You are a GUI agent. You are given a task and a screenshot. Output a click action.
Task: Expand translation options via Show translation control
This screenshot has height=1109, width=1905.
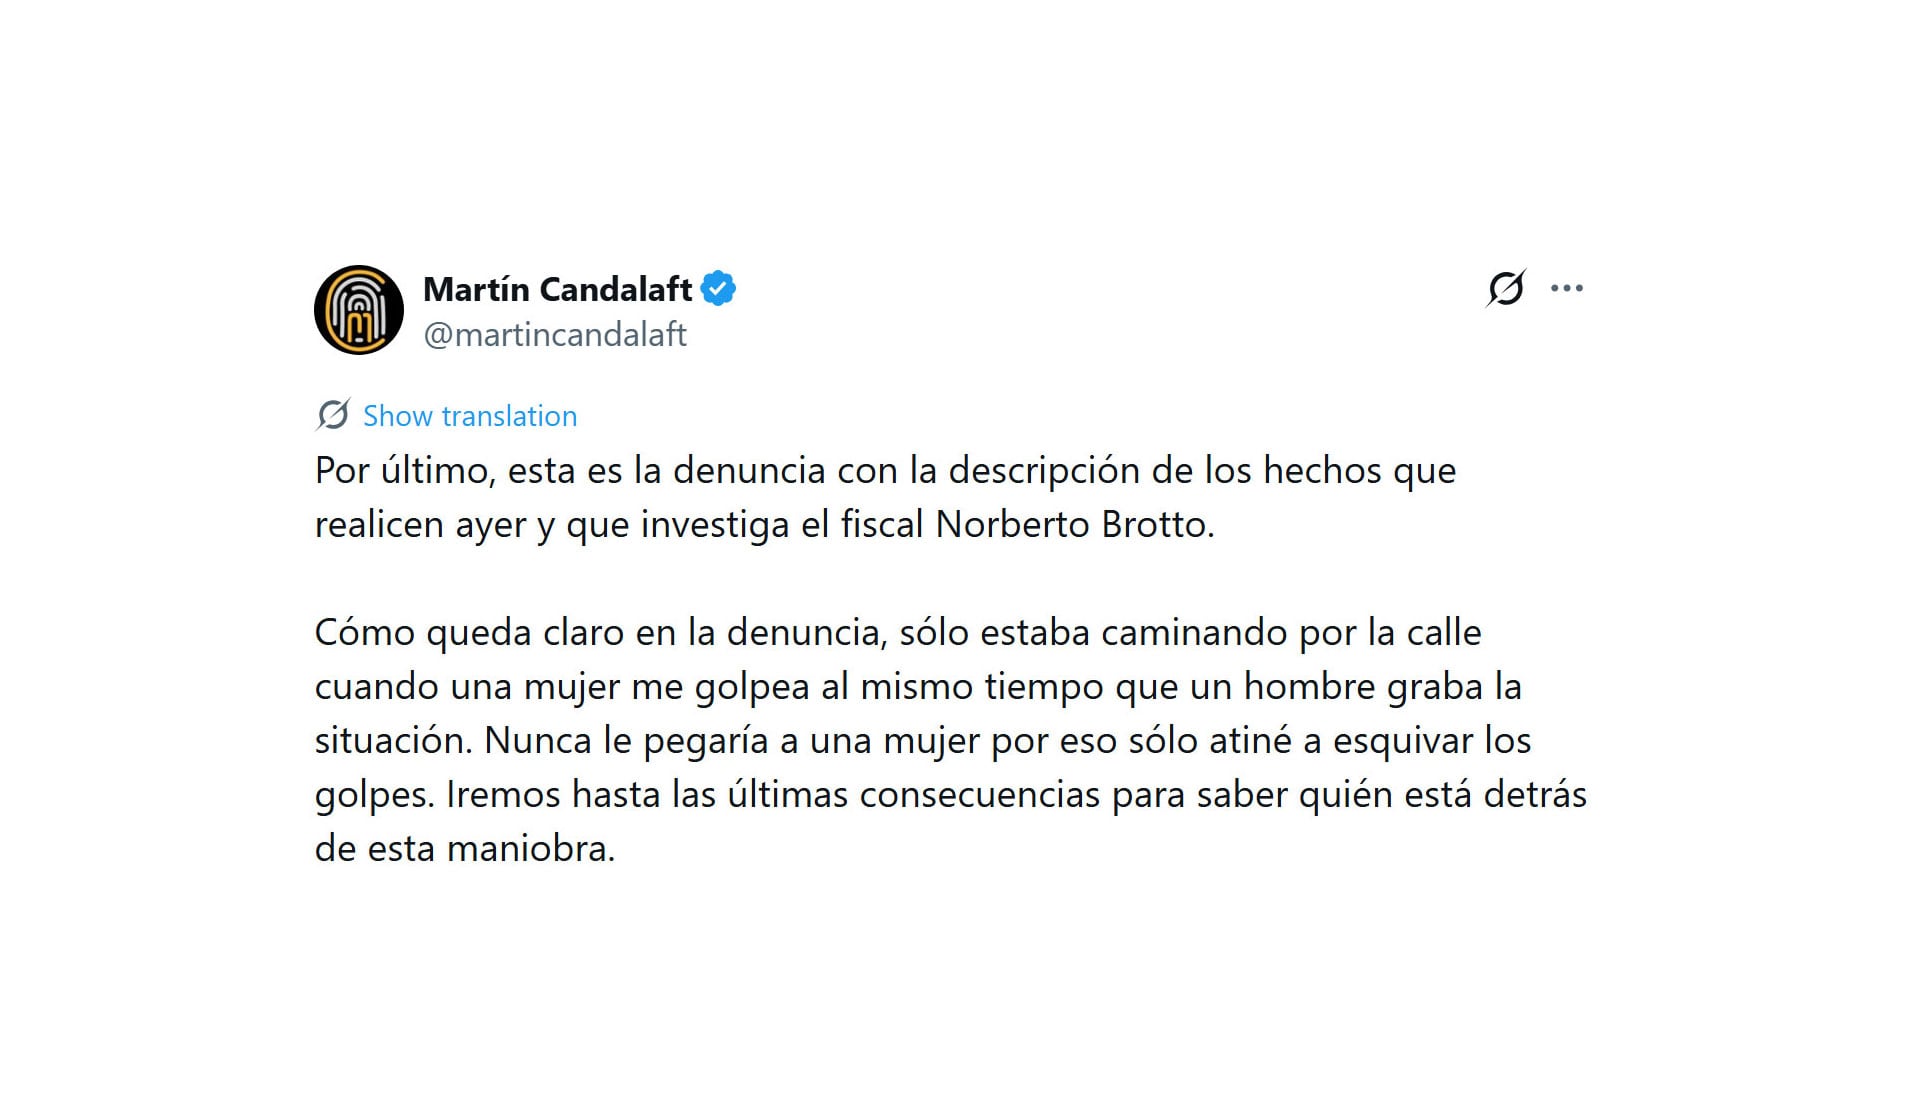(470, 415)
